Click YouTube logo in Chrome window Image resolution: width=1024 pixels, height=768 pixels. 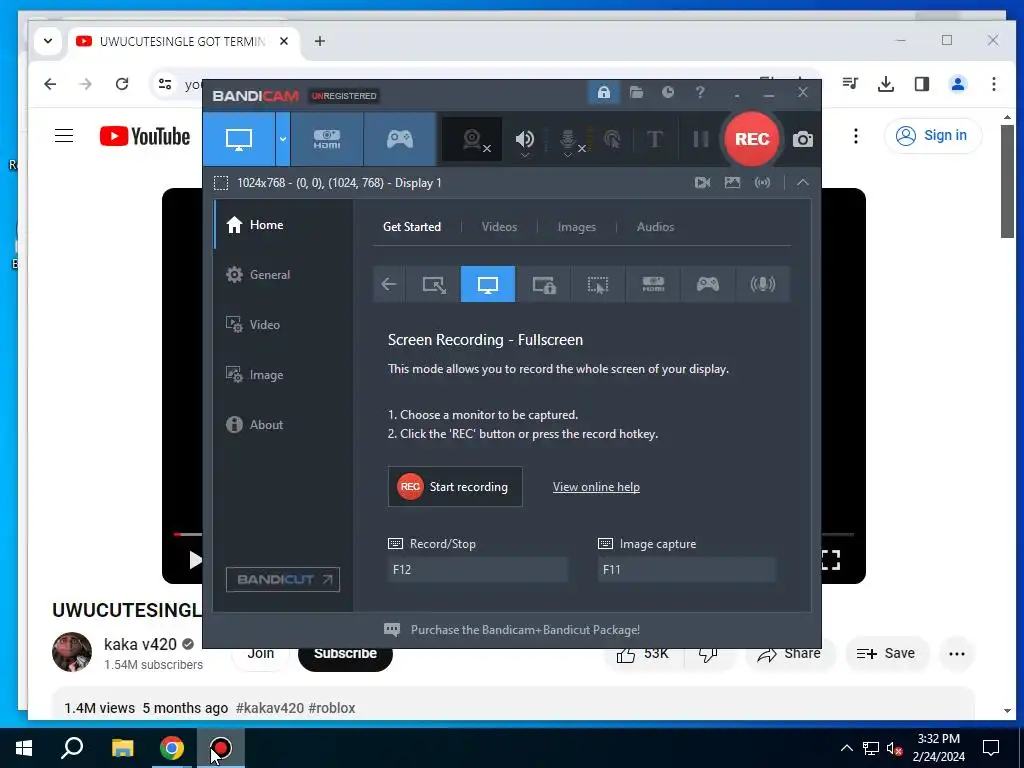[145, 136]
